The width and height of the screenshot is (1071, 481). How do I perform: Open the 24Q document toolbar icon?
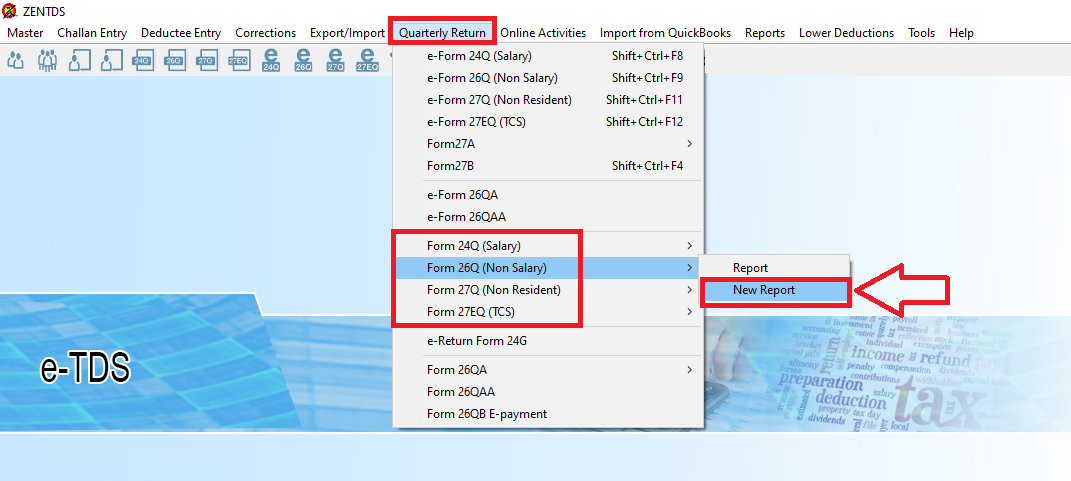pyautogui.click(x=143, y=60)
